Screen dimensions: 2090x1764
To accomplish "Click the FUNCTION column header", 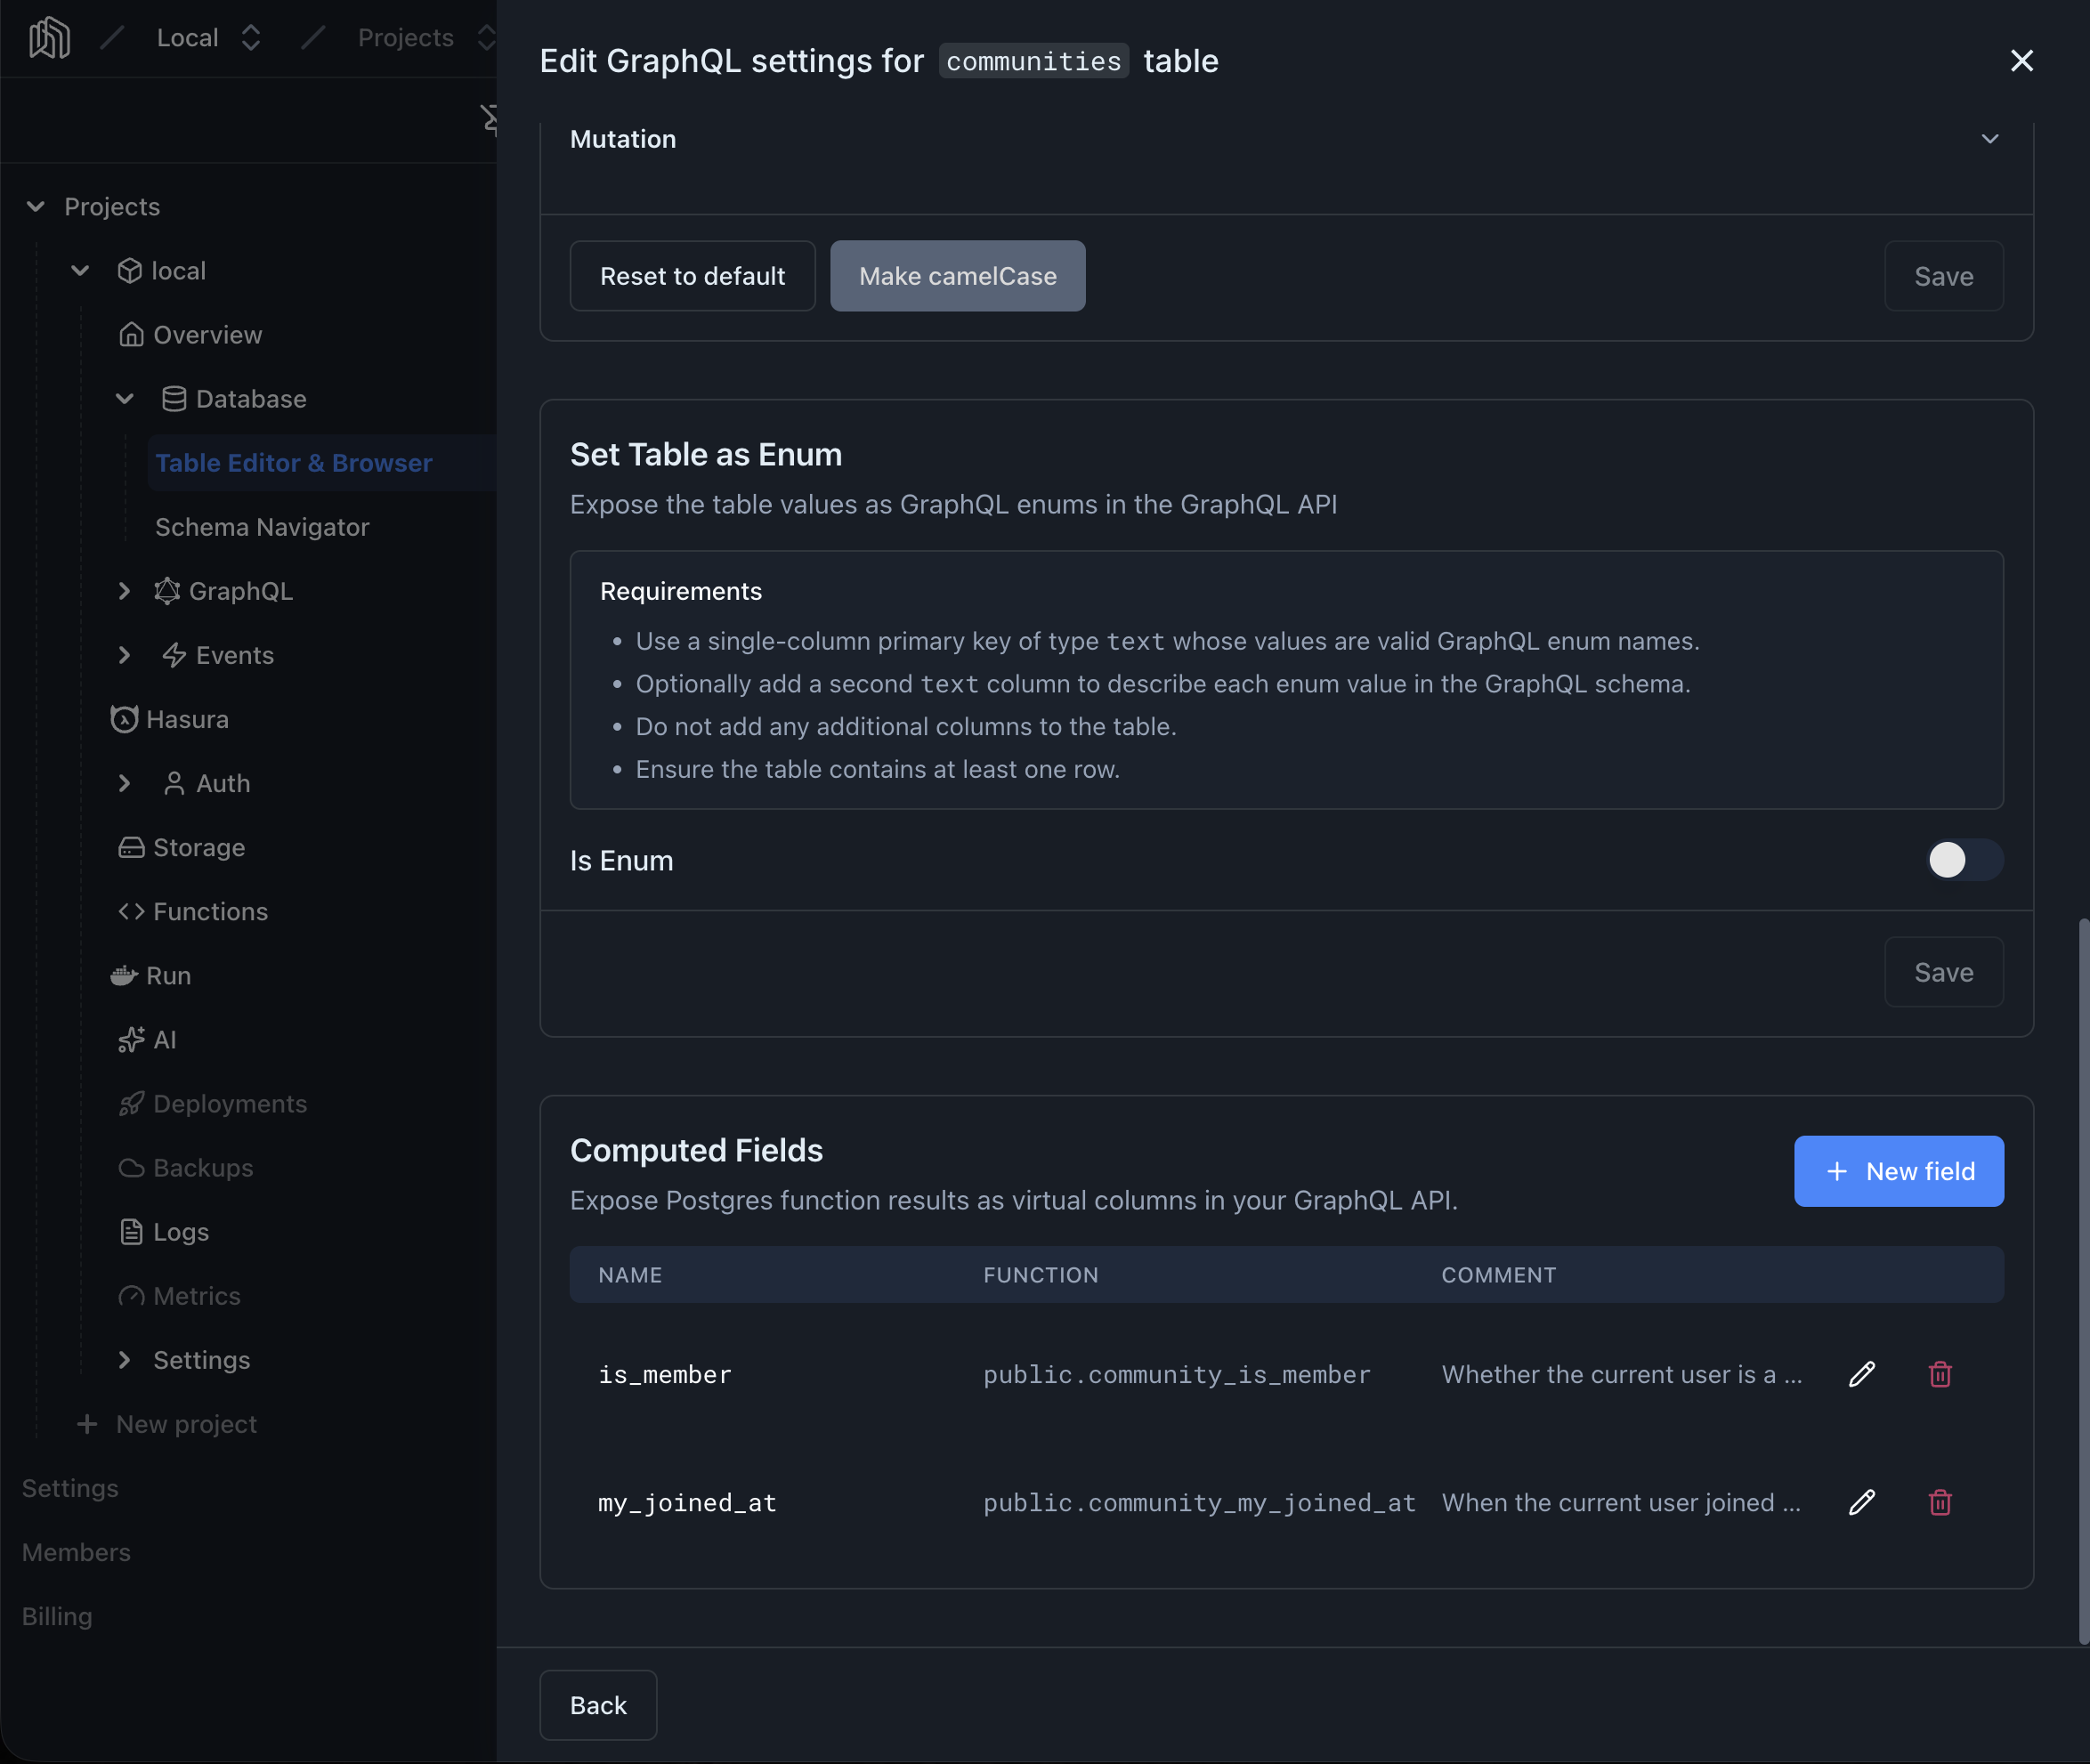I will click(1040, 1275).
